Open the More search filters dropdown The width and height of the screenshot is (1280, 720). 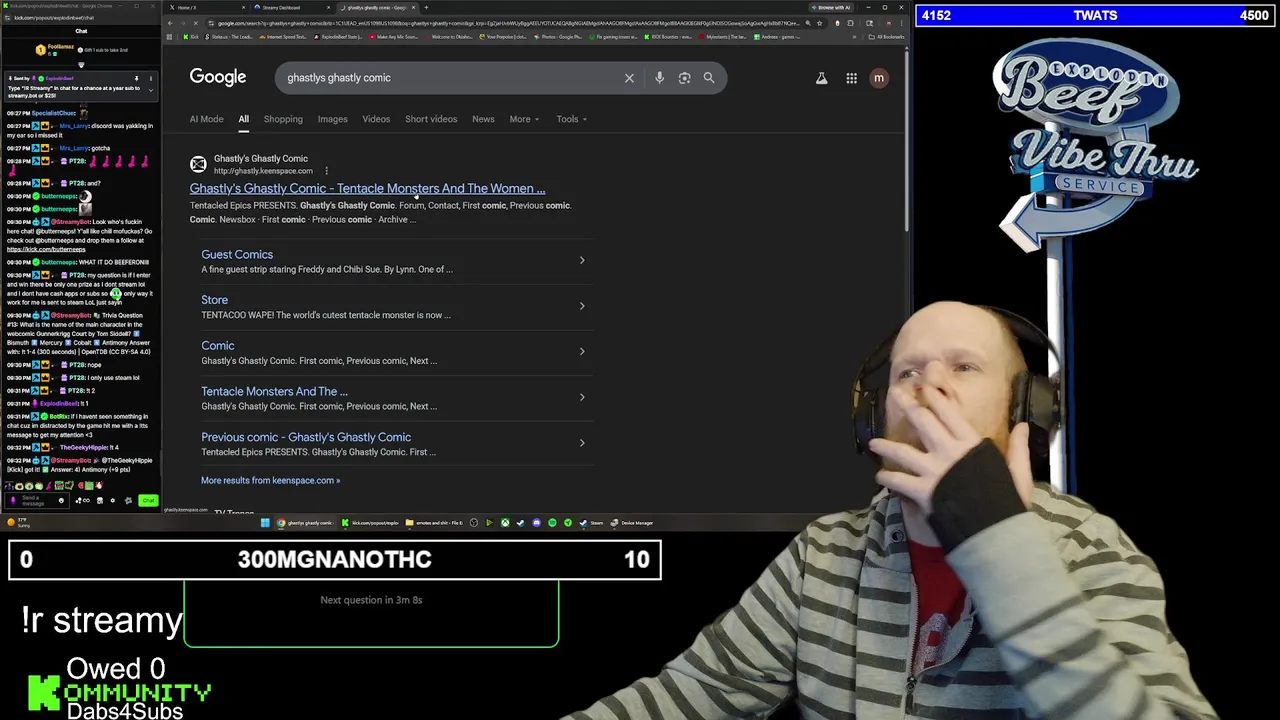(524, 119)
